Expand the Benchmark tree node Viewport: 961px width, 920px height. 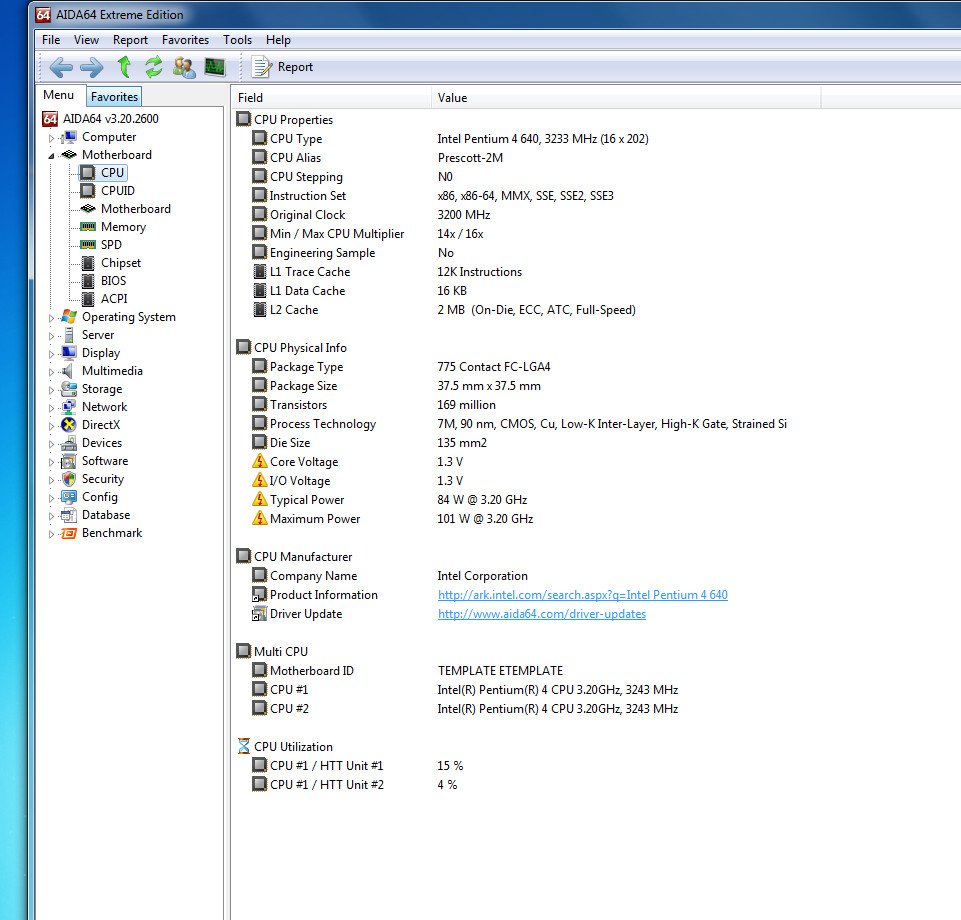pyautogui.click(x=52, y=534)
